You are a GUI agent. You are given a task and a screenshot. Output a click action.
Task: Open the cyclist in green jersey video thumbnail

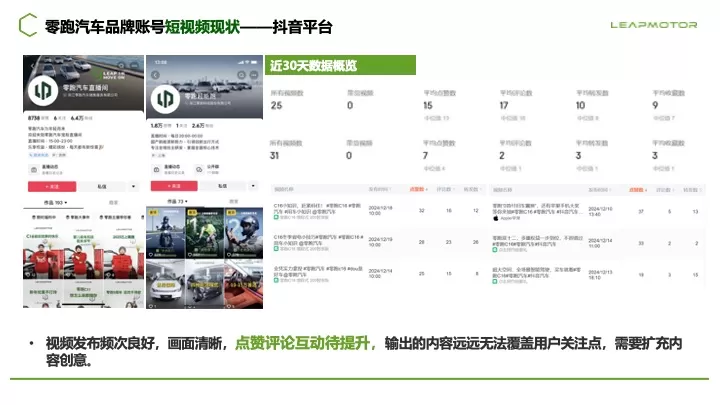click(x=204, y=233)
